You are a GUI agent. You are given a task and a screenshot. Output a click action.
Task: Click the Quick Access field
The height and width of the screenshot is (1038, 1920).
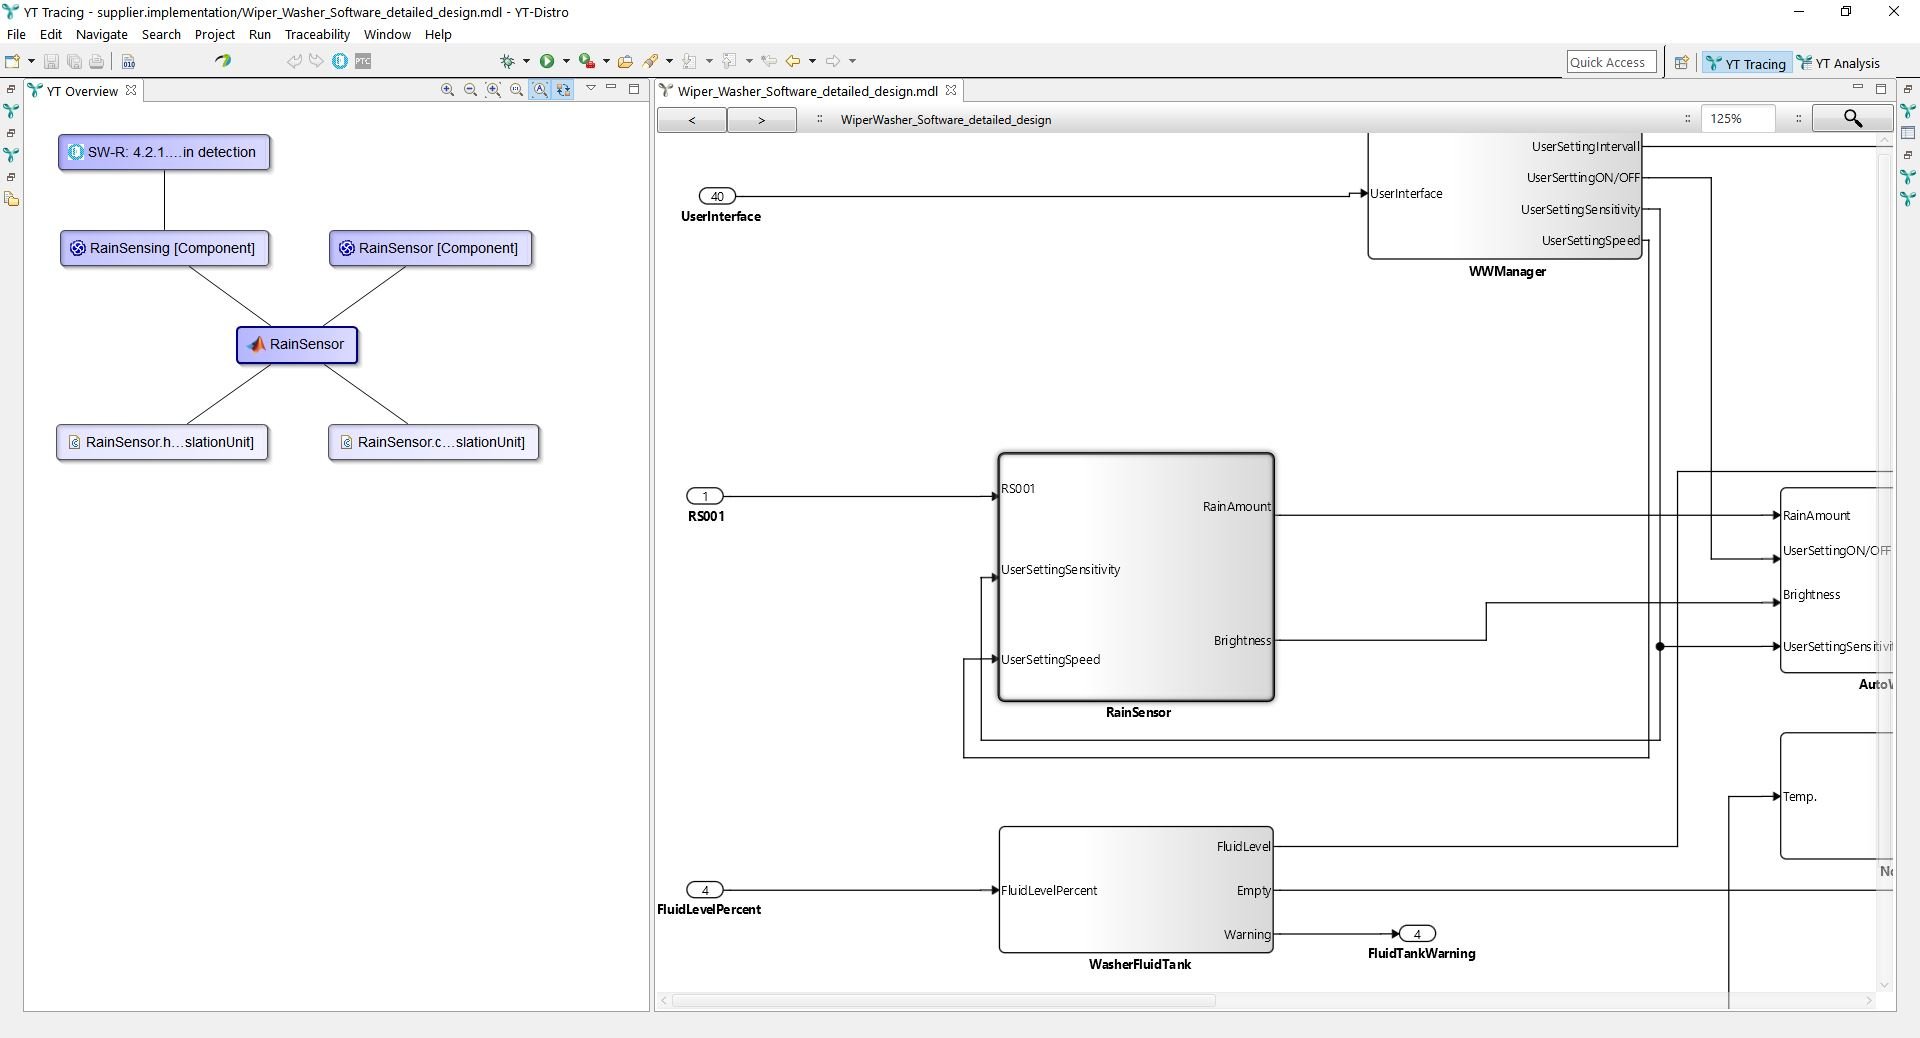(x=1611, y=62)
